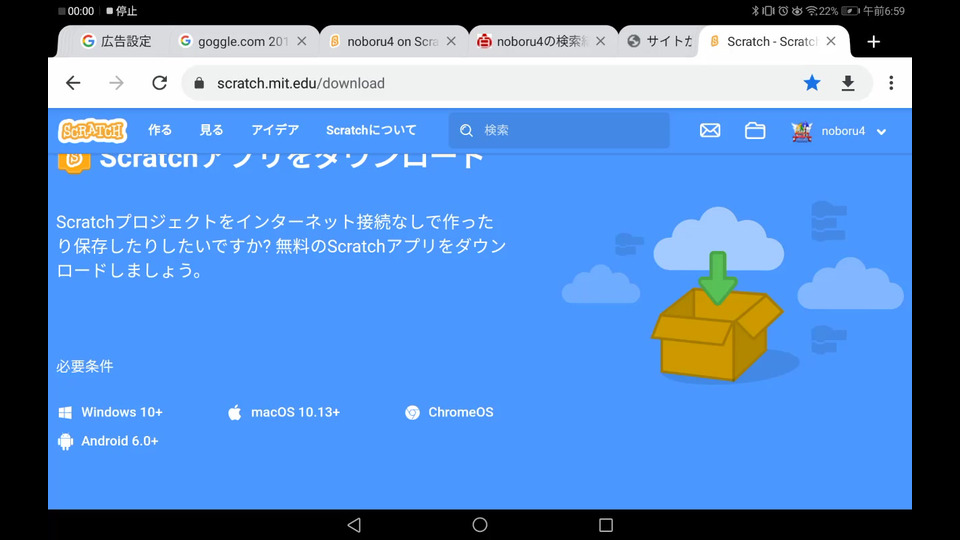Tap the Wi-Fi icon in status bar
The image size is (960, 540).
812,11
